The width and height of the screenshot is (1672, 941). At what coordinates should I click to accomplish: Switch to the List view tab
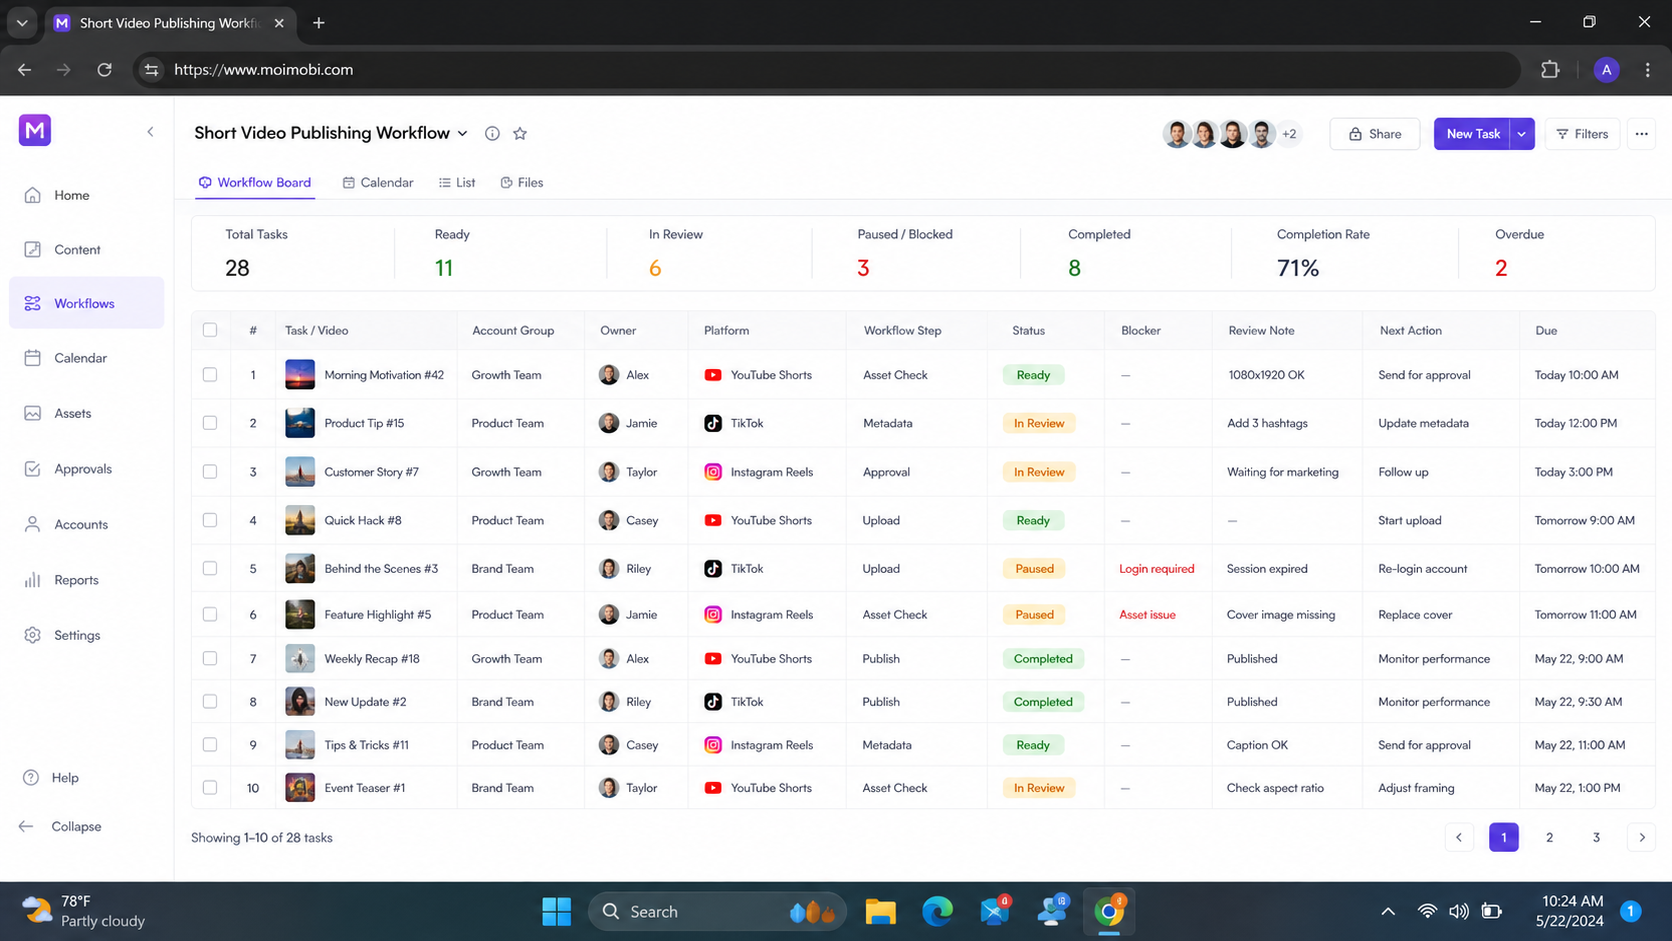457,182
